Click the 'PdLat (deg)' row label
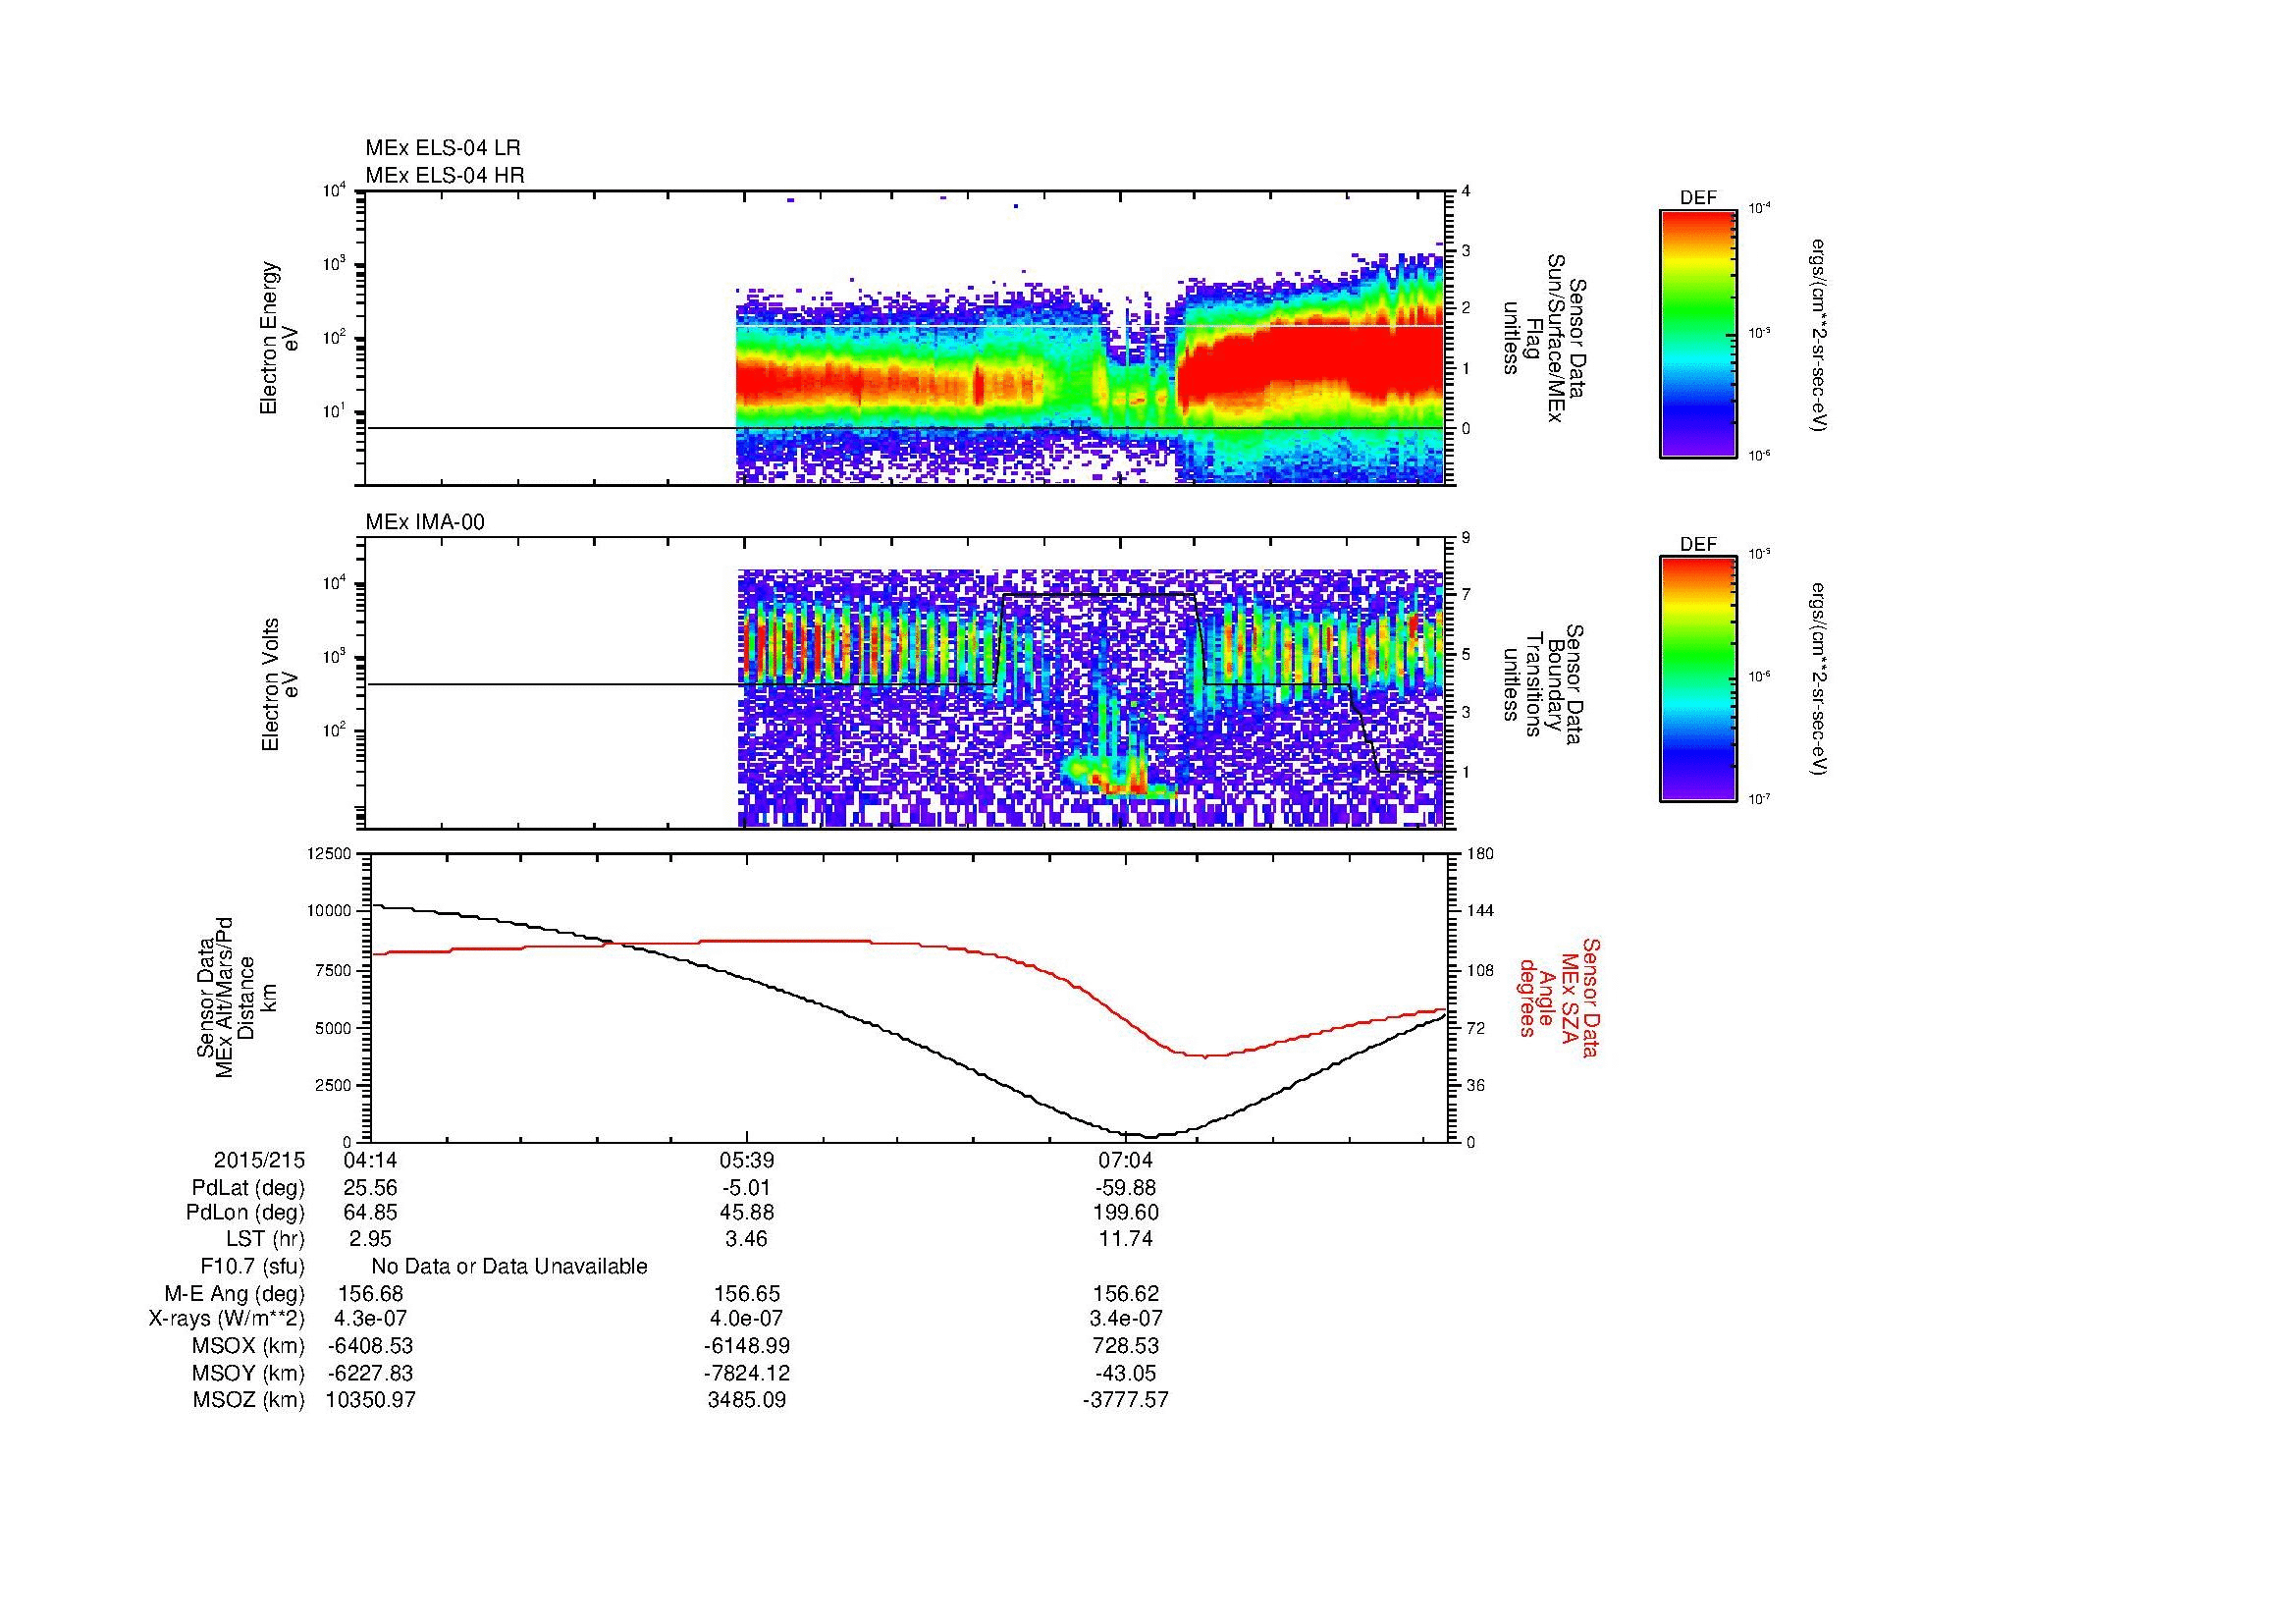2296x1623 pixels. coord(248,1188)
